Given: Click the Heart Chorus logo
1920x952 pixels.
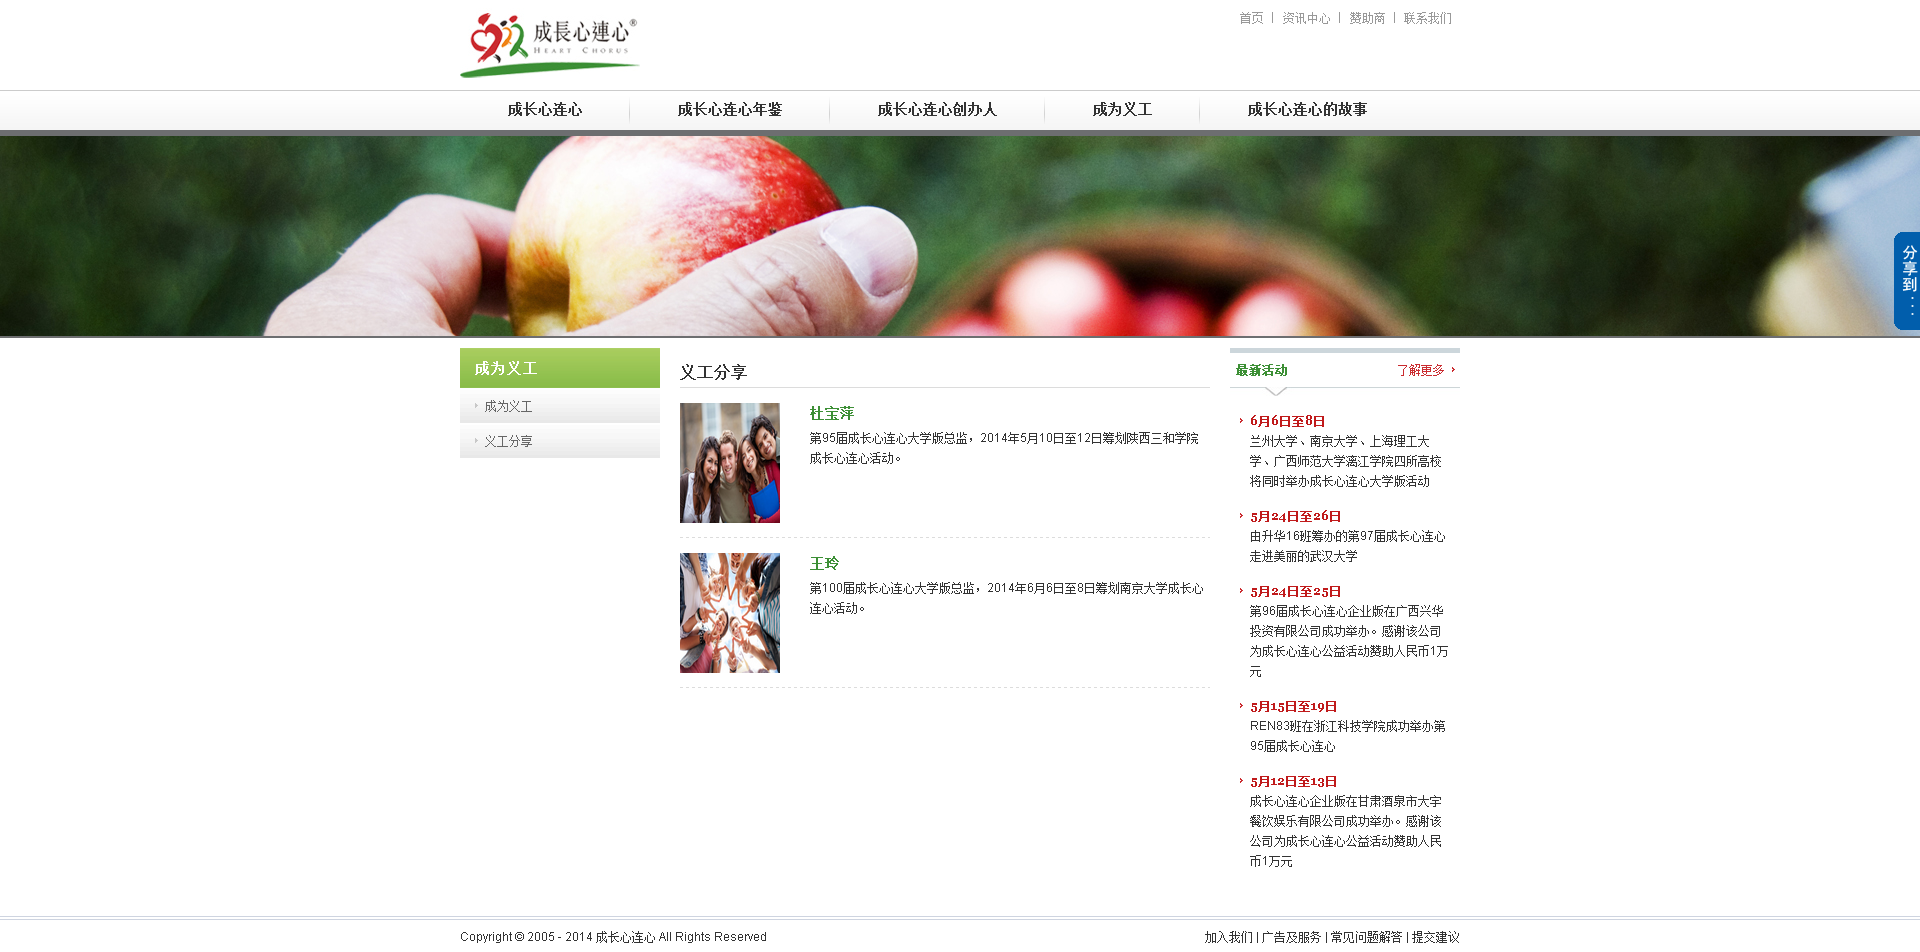Looking at the screenshot, I should (x=549, y=45).
